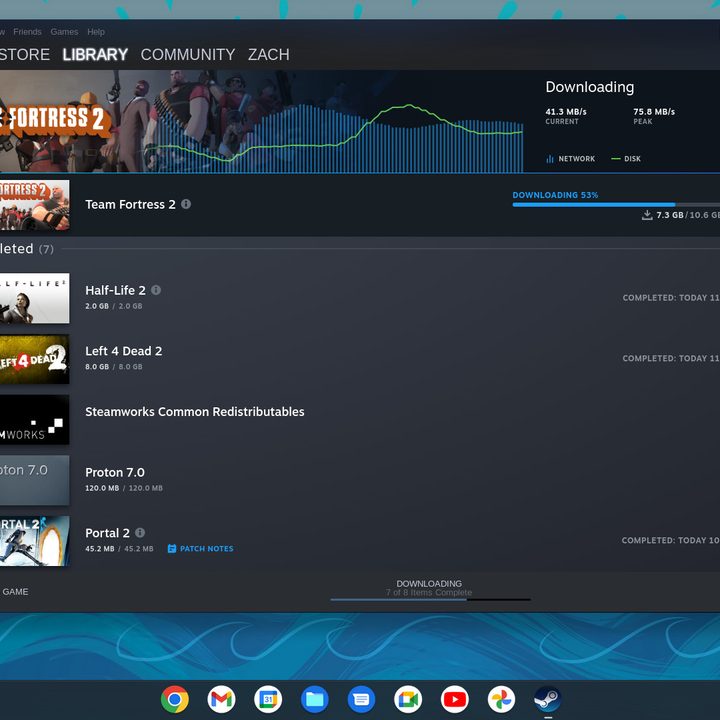Click the completed section count '(7)'
Viewport: 720px width, 720px height.
(46, 249)
